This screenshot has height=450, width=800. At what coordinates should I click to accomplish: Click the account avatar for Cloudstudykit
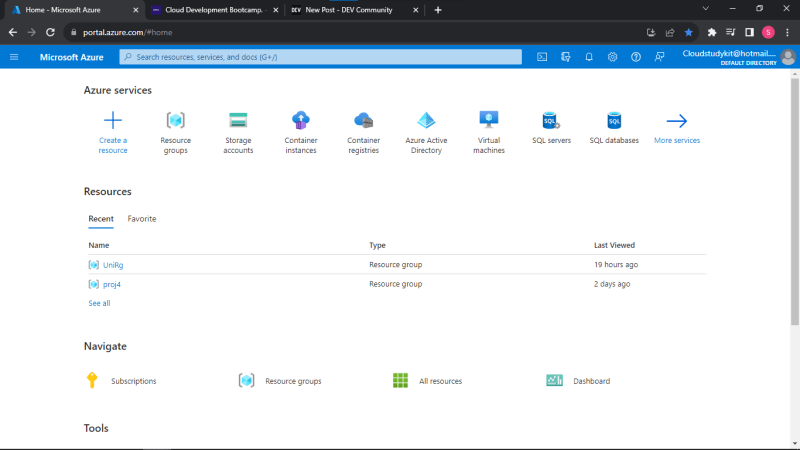[788, 57]
